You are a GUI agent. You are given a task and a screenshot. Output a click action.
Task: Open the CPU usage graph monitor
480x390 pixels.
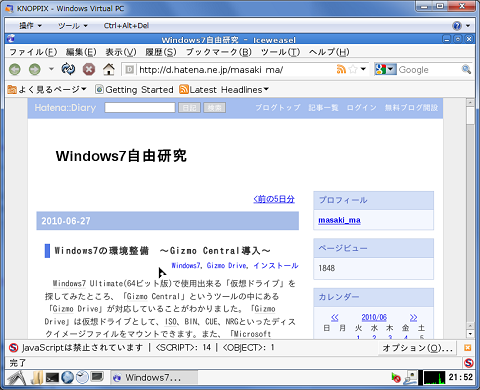434,378
